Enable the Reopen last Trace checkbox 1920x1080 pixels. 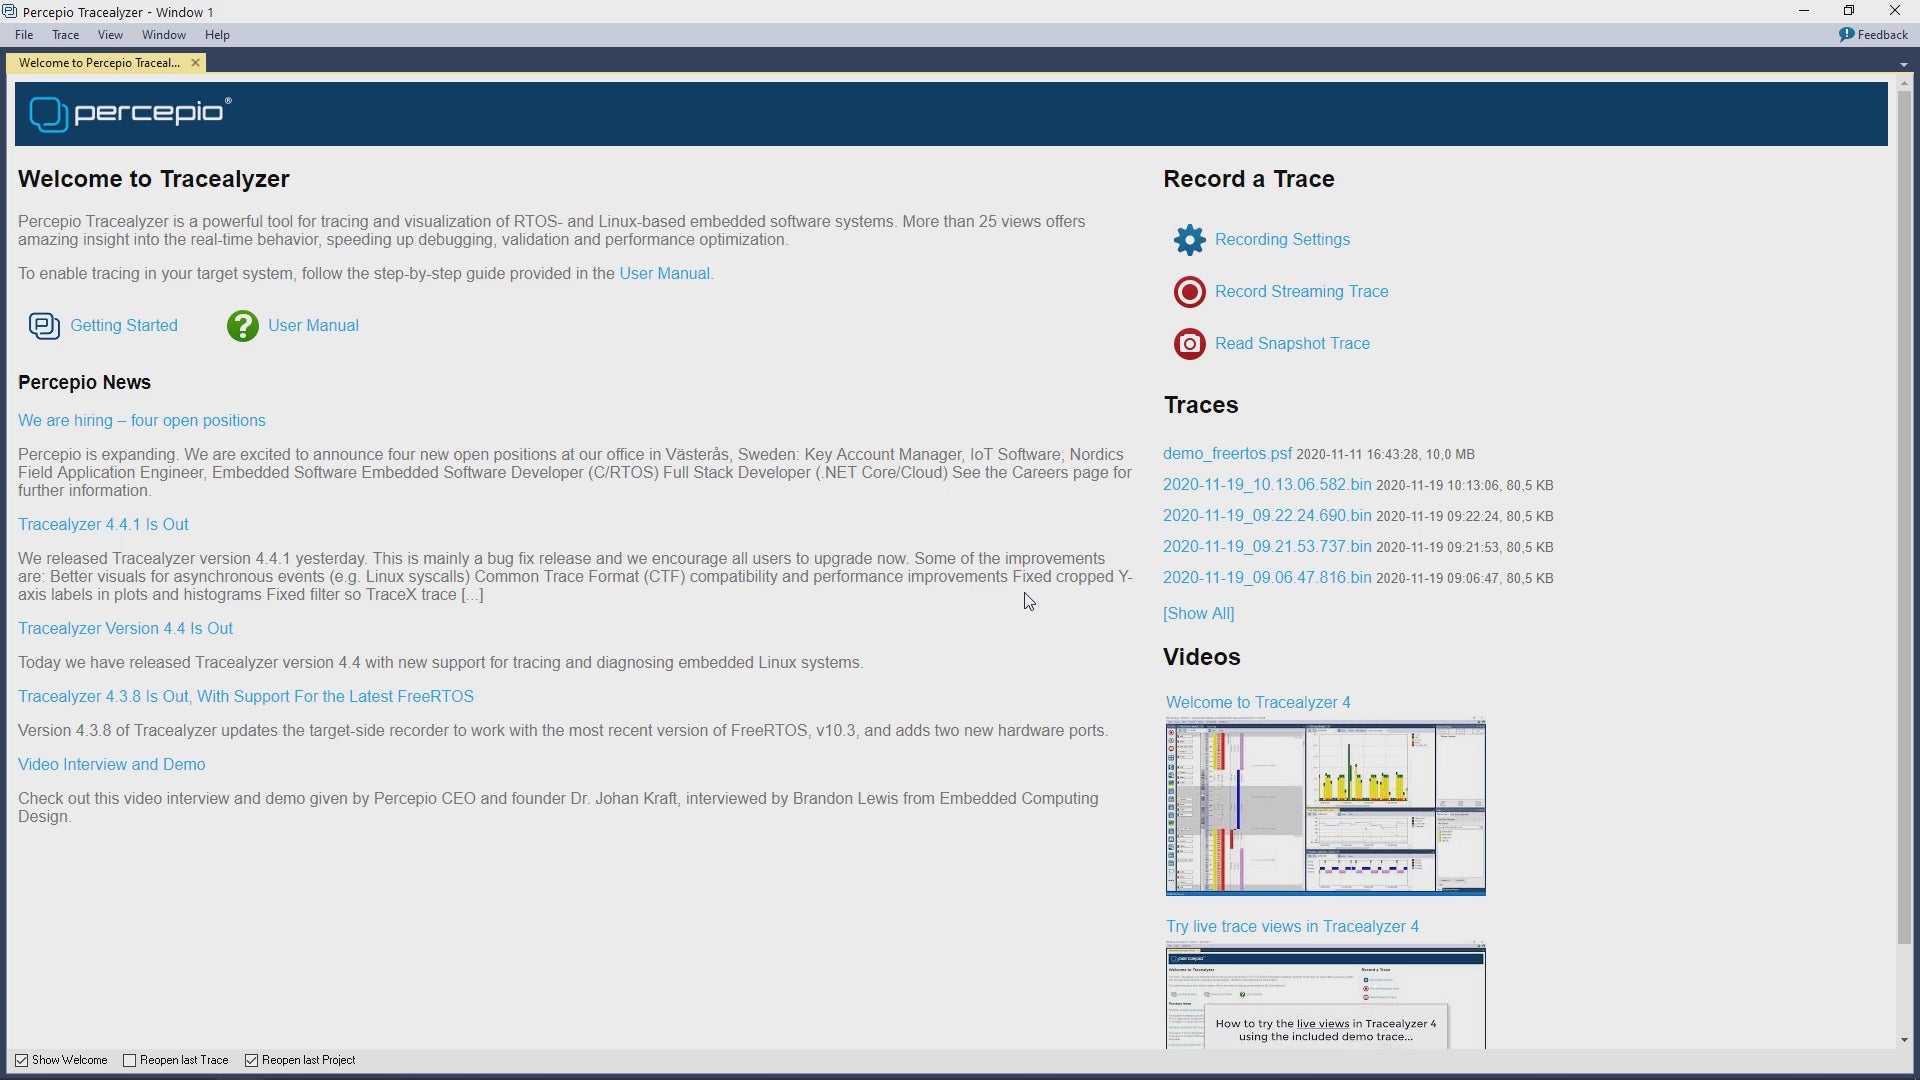130,1061
